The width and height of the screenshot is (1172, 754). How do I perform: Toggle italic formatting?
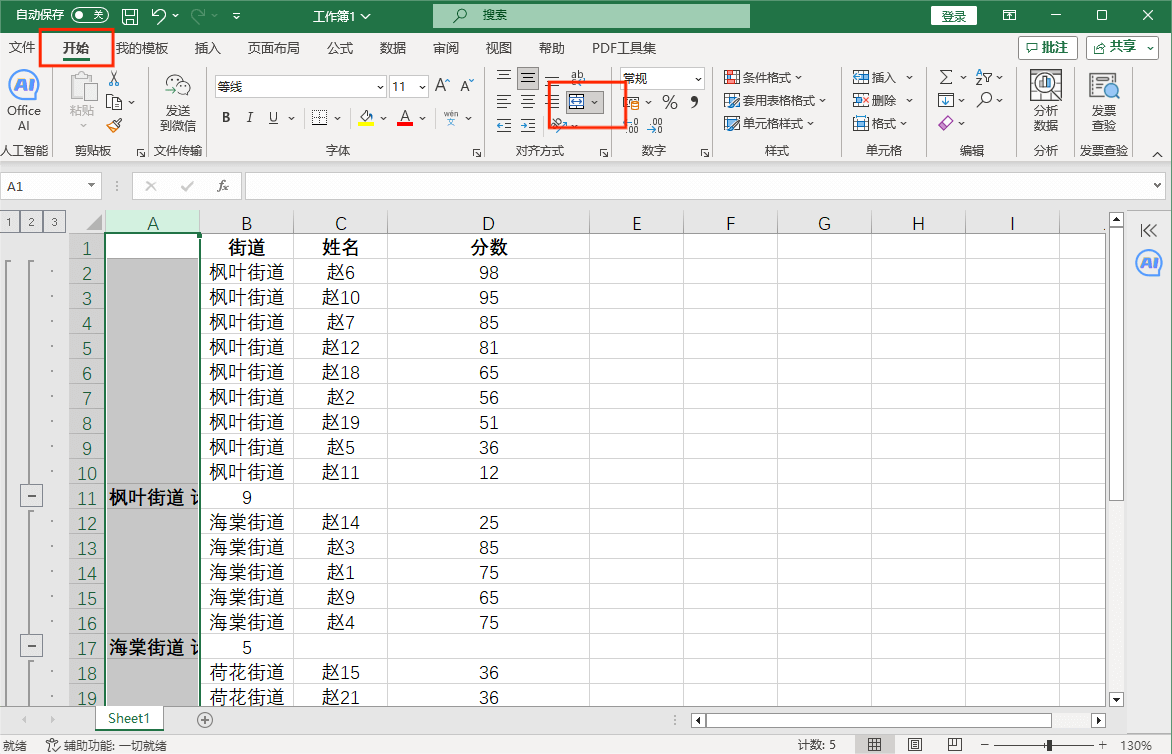pyautogui.click(x=250, y=118)
